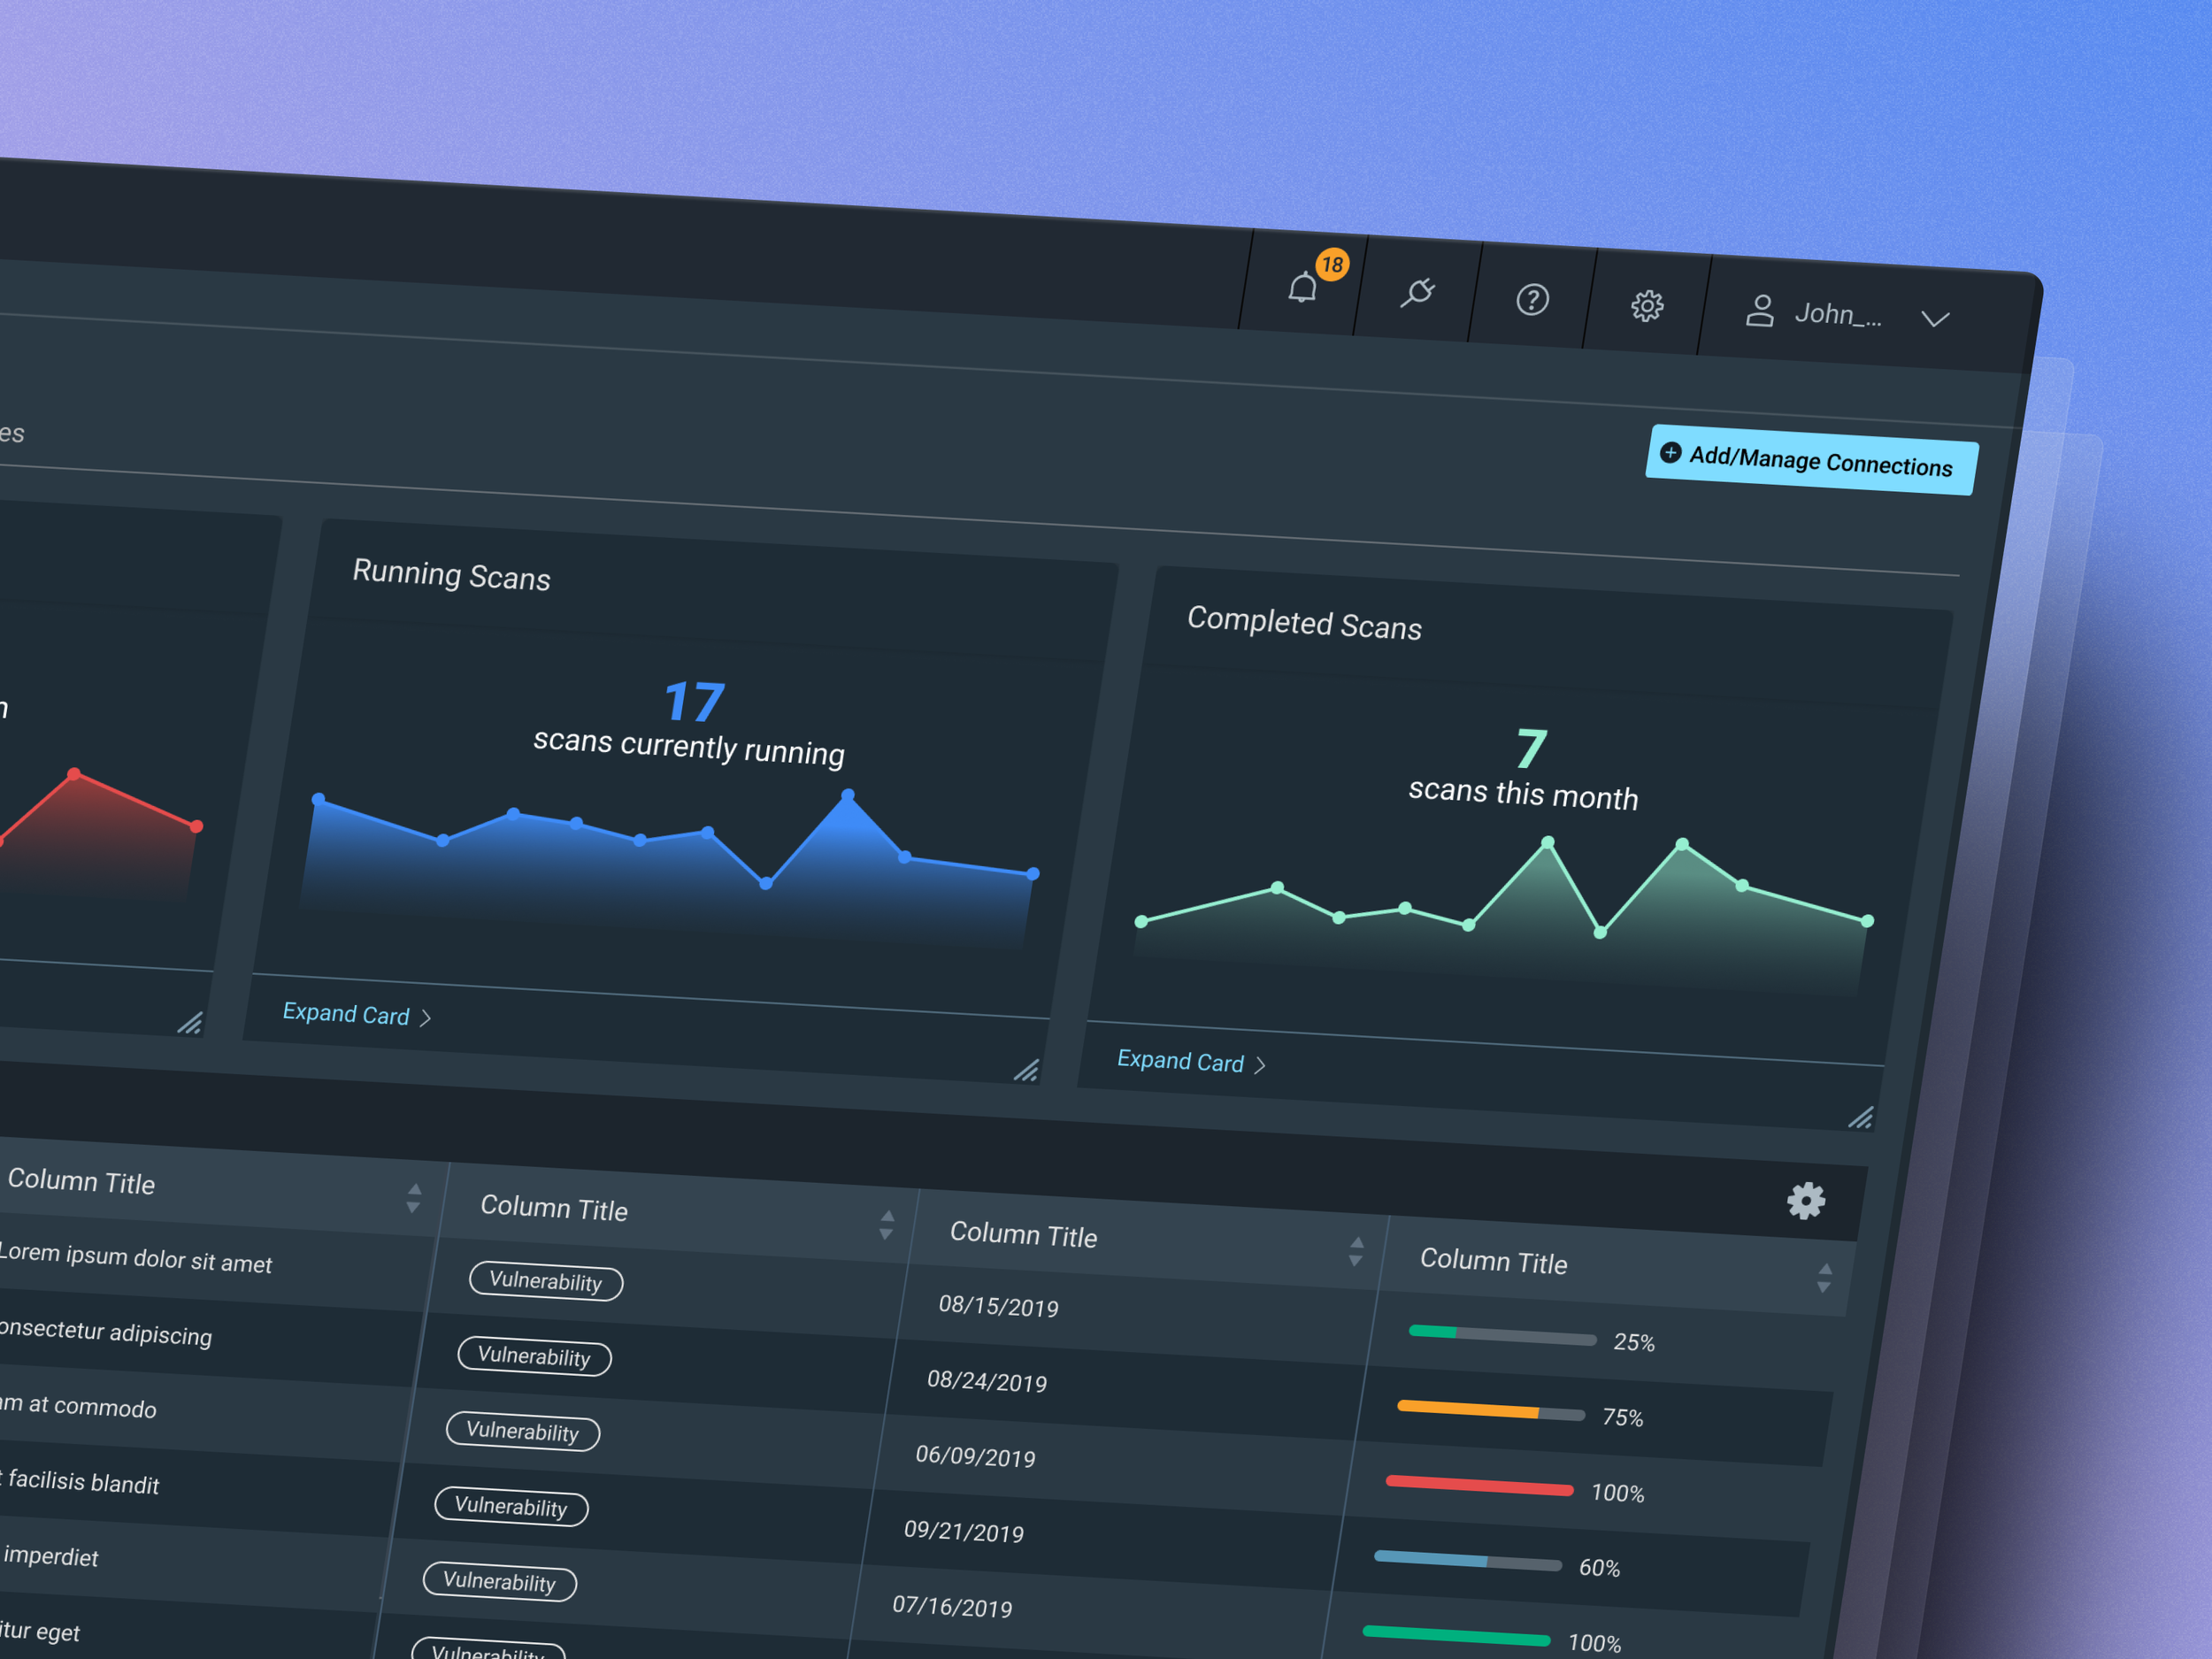Click the Completed Scans card resize handle
The width and height of the screenshot is (2212, 1659).
[1861, 1117]
